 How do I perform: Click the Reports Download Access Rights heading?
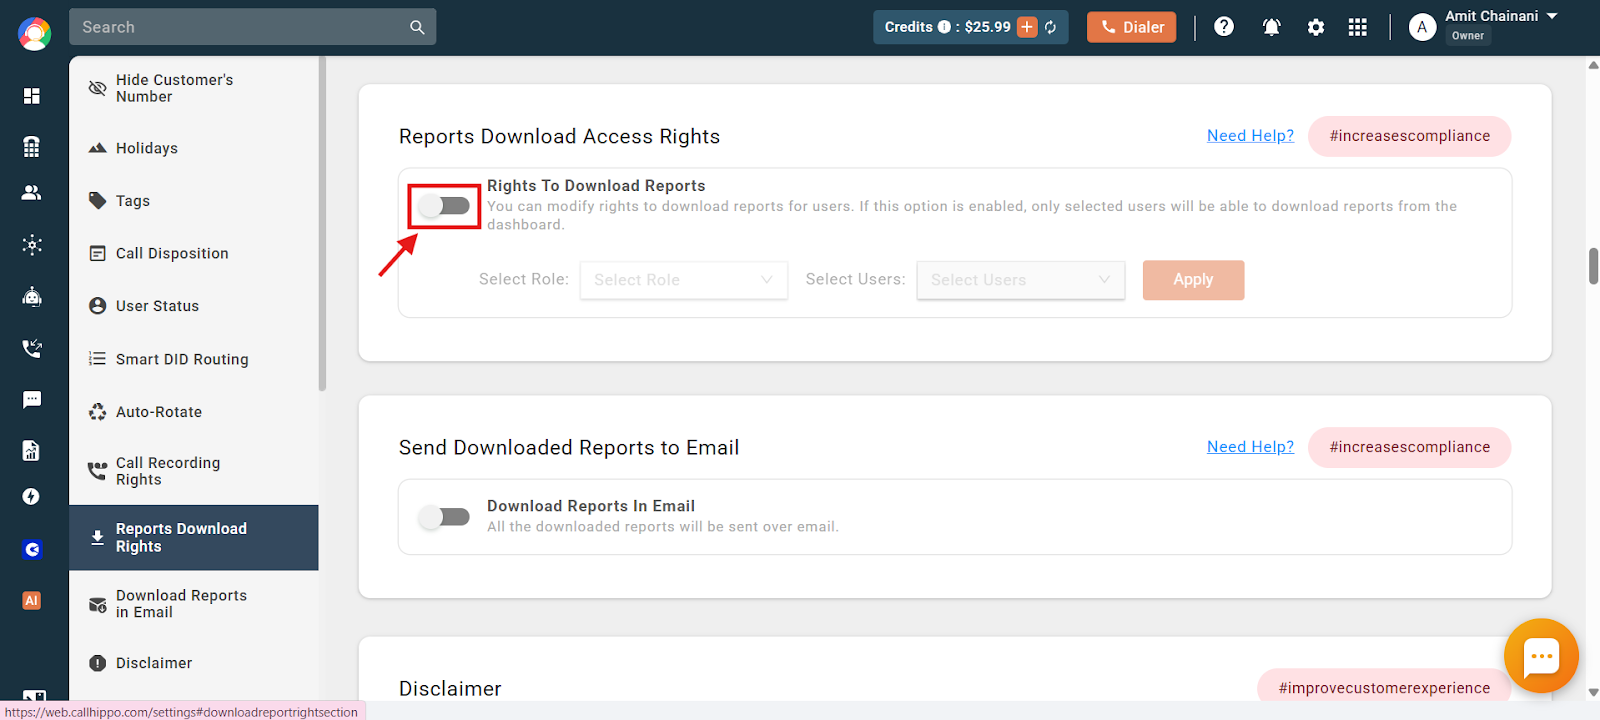tap(559, 137)
